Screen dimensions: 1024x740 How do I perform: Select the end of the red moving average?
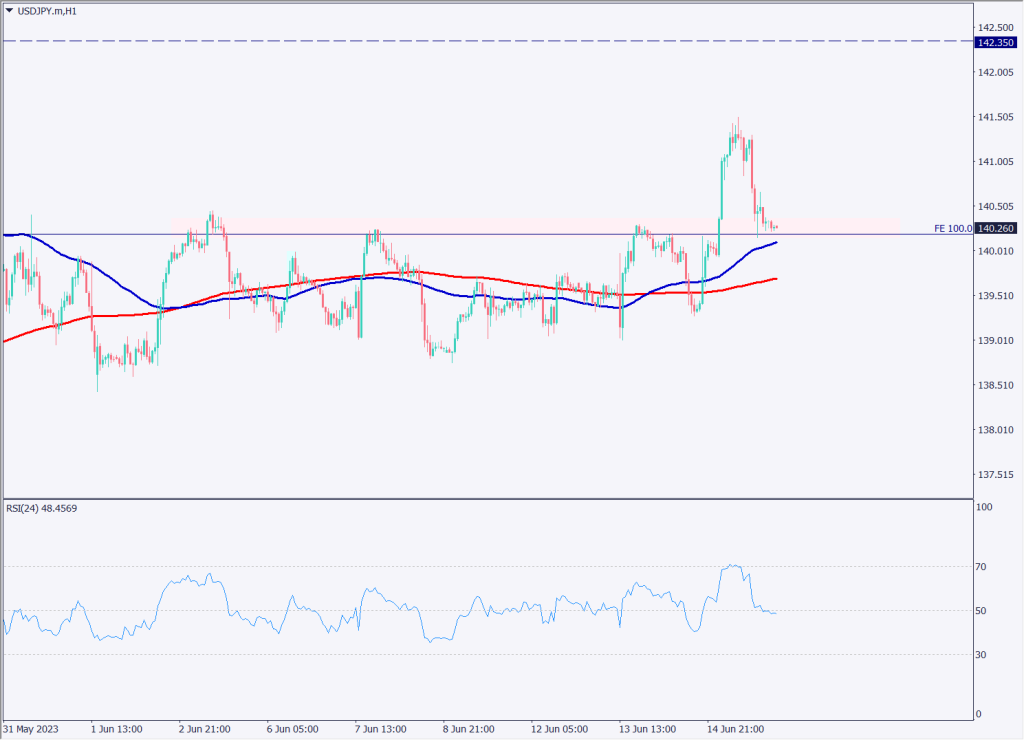pyautogui.click(x=776, y=279)
